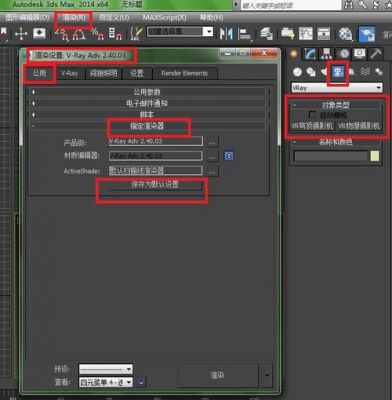The width and height of the screenshot is (392, 400).
Task: Open the material editor icon
Action: tap(345, 34)
